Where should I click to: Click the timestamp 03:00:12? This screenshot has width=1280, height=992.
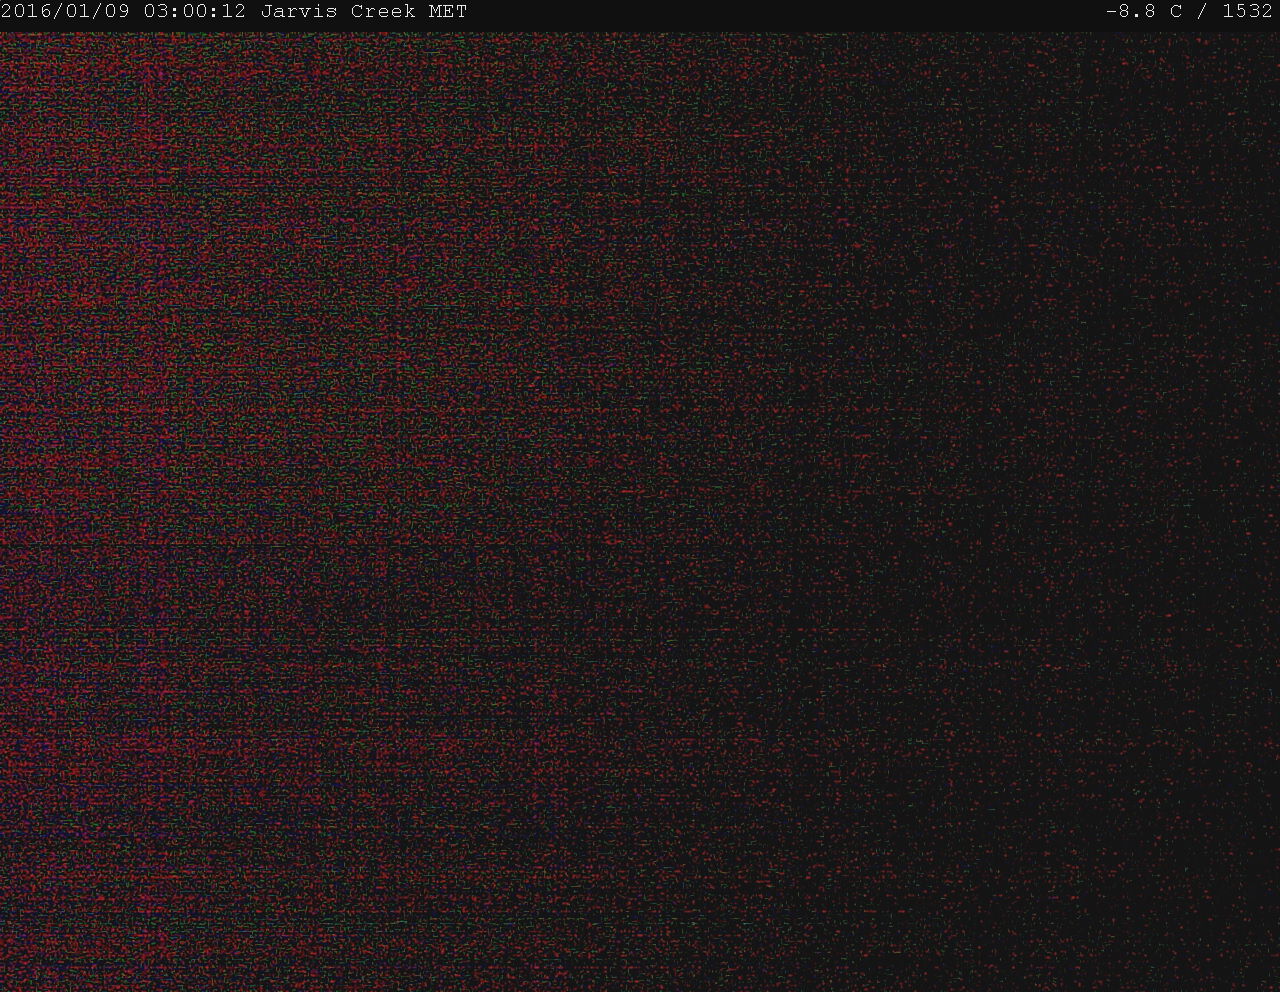tap(195, 12)
